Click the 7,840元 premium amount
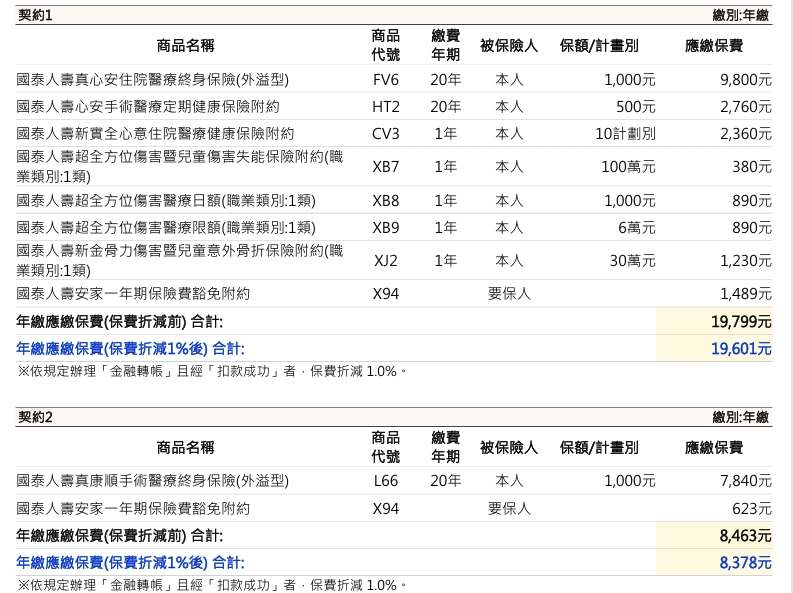The width and height of the screenshot is (793, 593). click(746, 481)
